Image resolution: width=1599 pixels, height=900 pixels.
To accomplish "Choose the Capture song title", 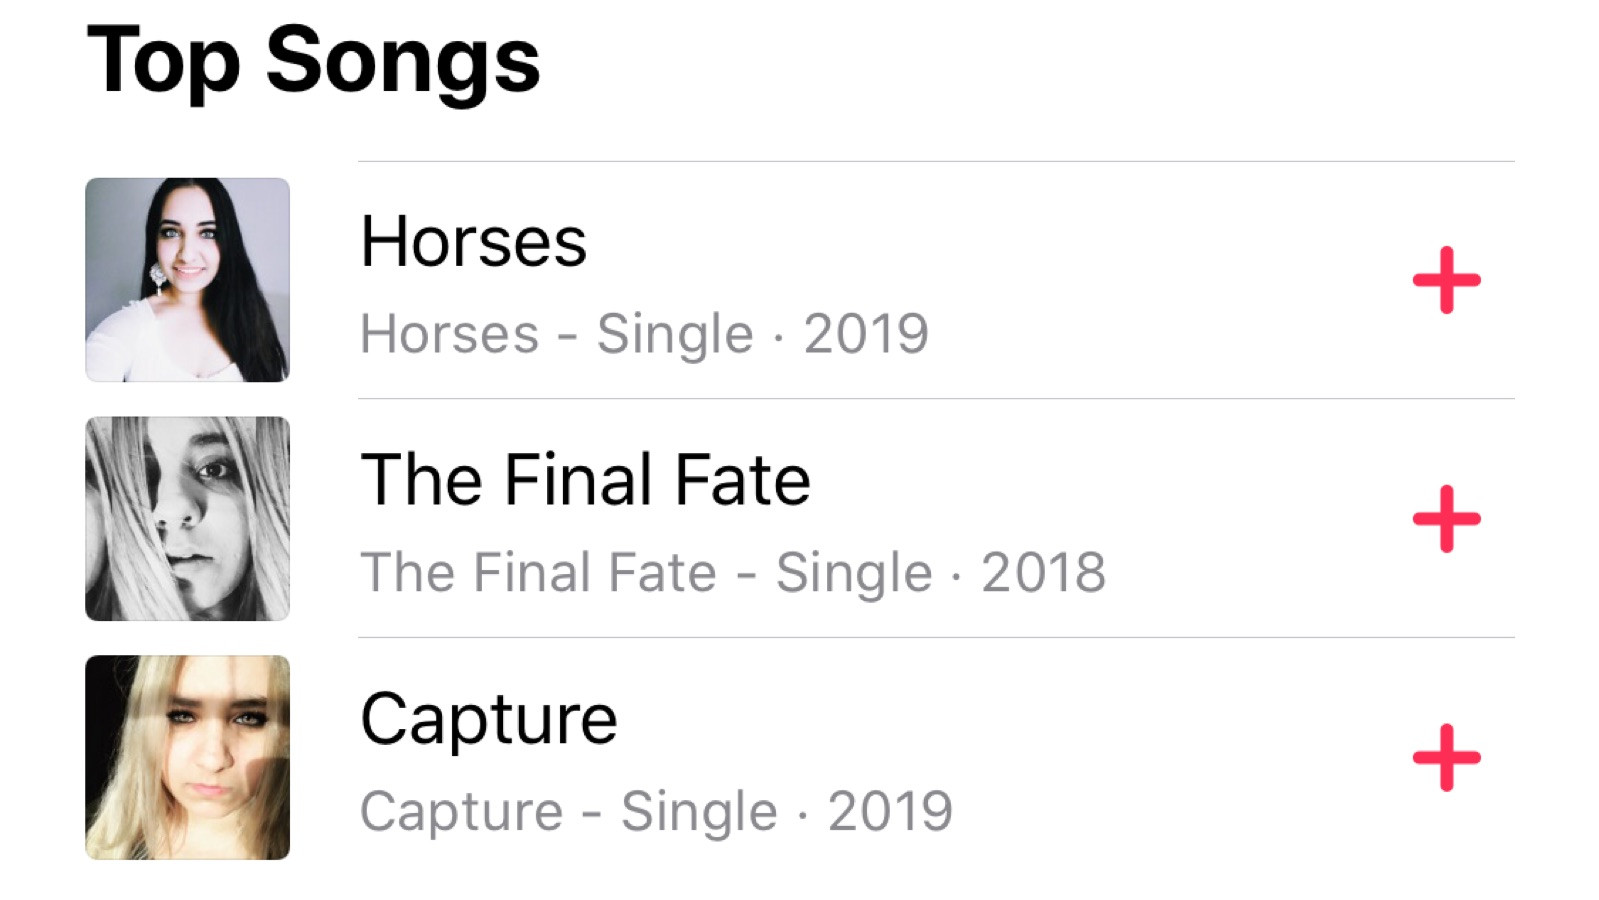I will (x=489, y=720).
